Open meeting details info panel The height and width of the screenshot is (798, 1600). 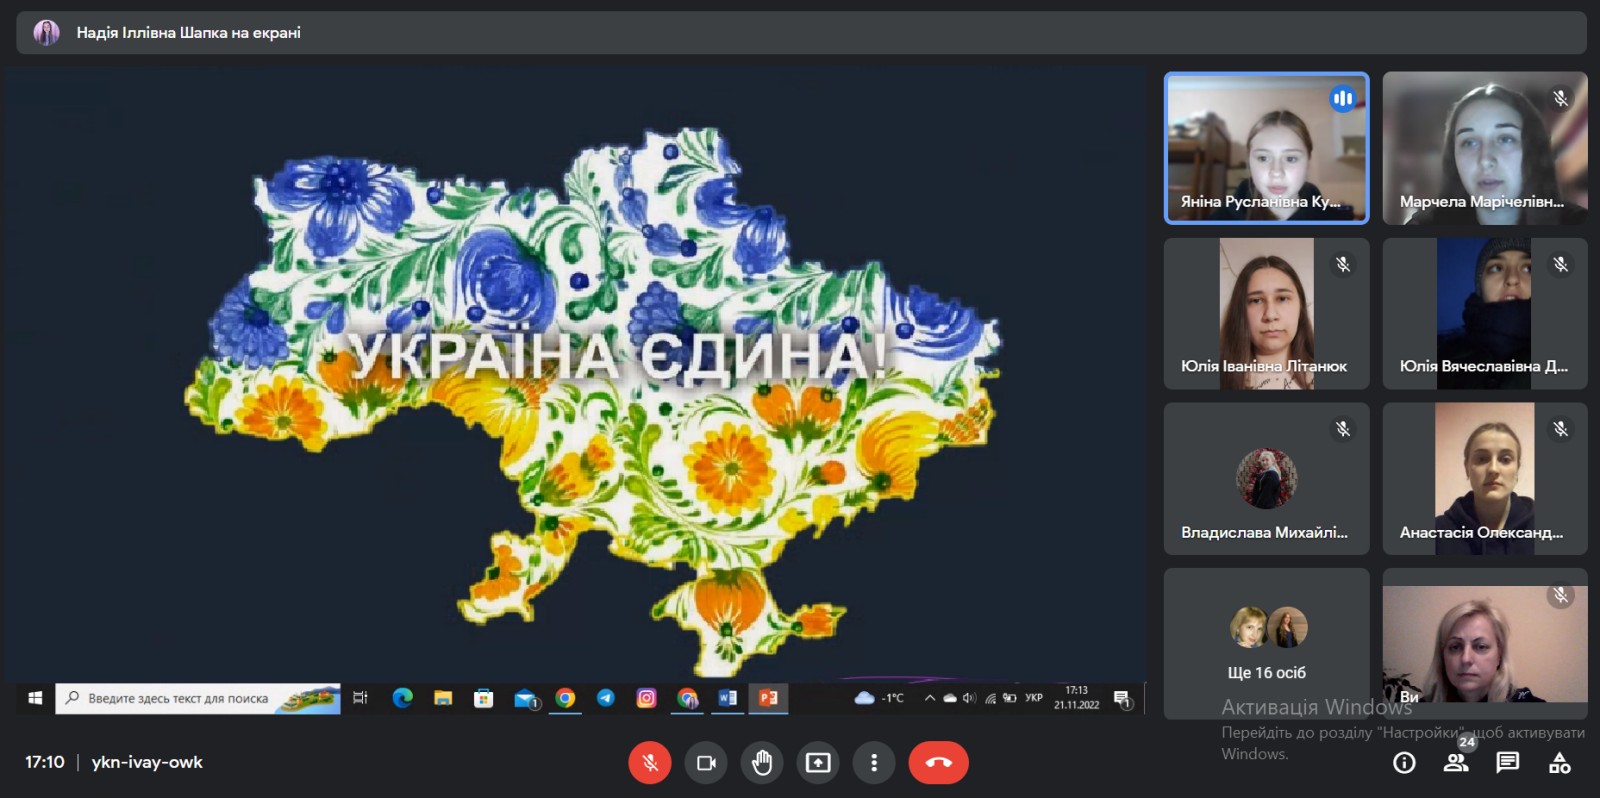point(1404,763)
